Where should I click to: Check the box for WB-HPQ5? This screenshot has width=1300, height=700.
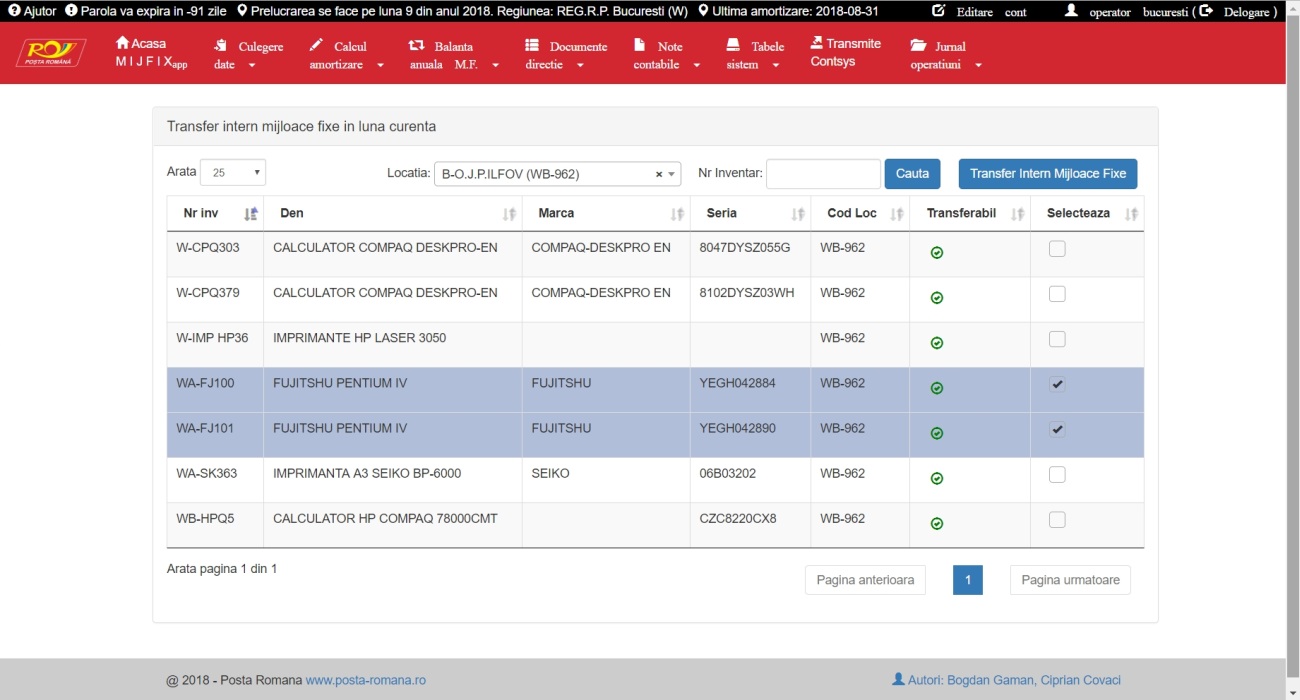(1057, 520)
